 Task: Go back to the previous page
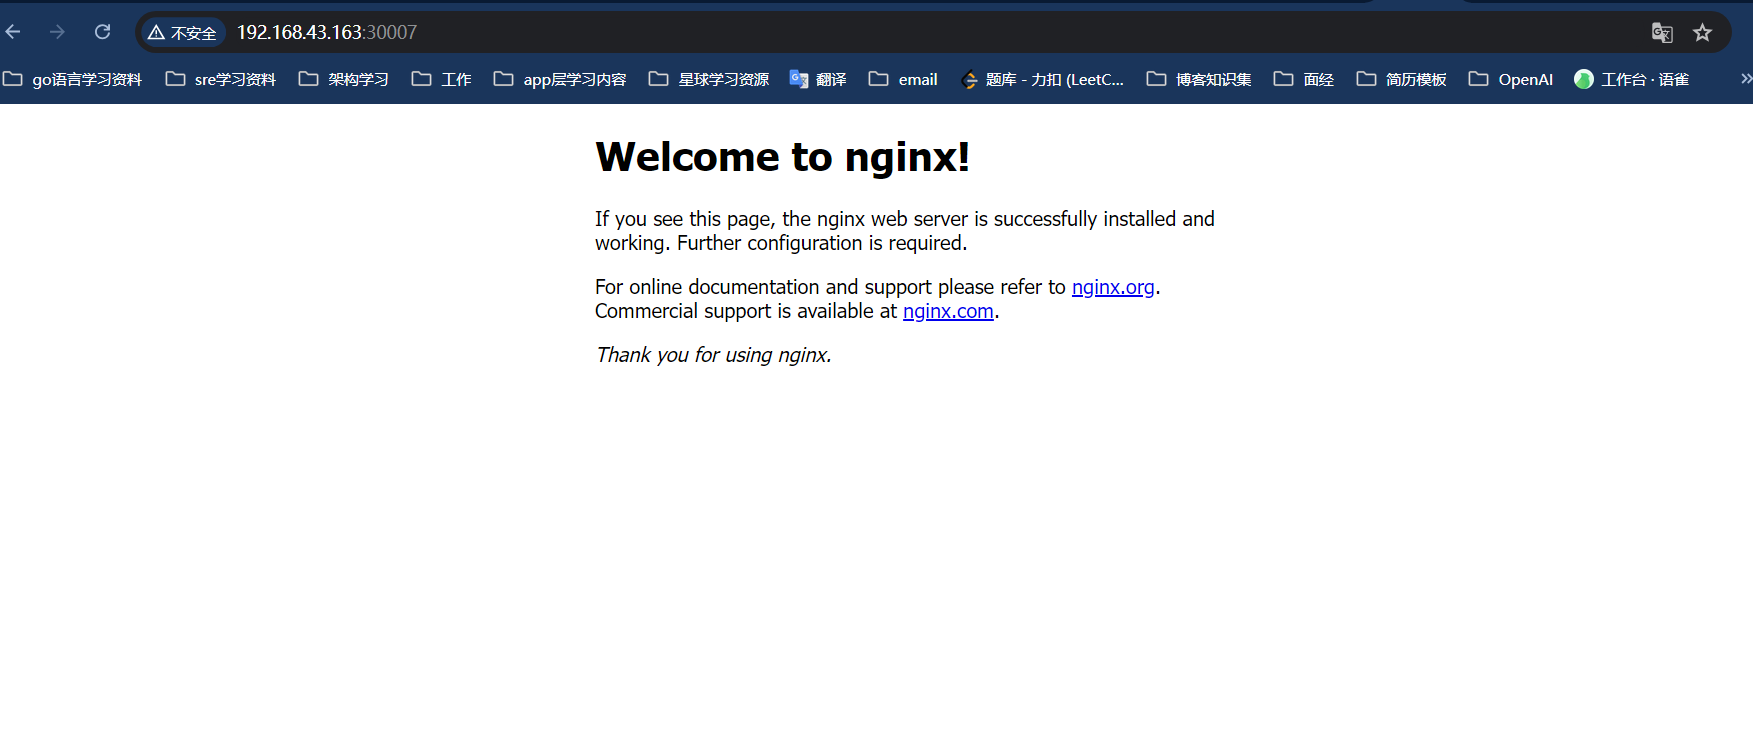click(x=13, y=32)
